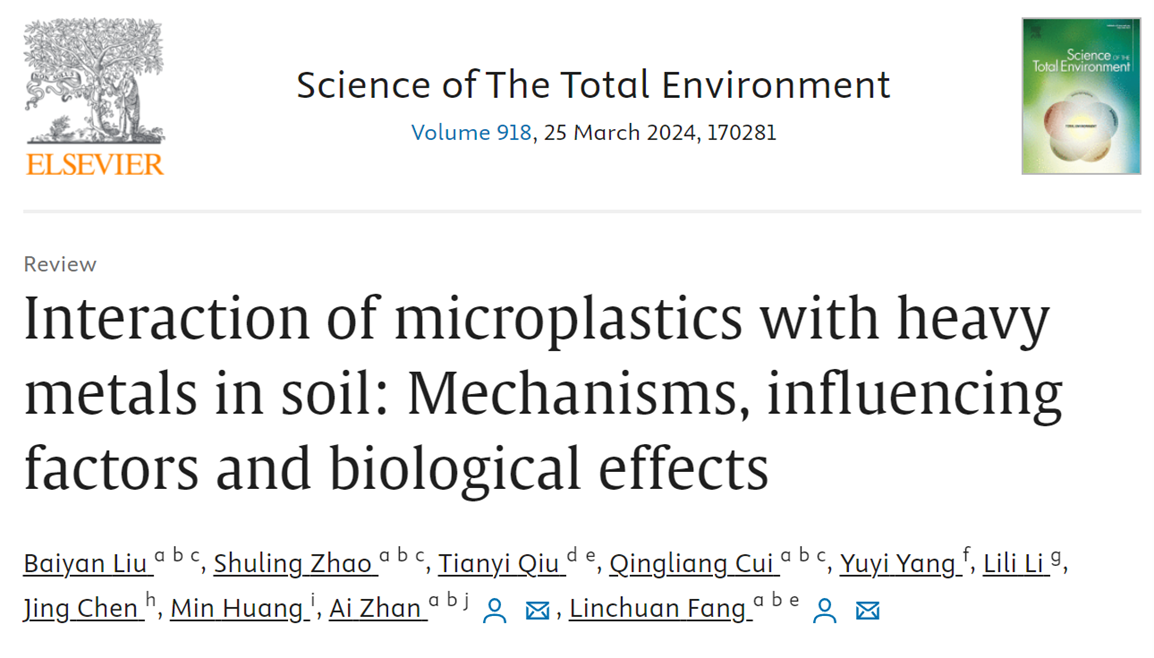Click the article title heading
Viewport: 1154px width, 658px height.
coord(543,393)
